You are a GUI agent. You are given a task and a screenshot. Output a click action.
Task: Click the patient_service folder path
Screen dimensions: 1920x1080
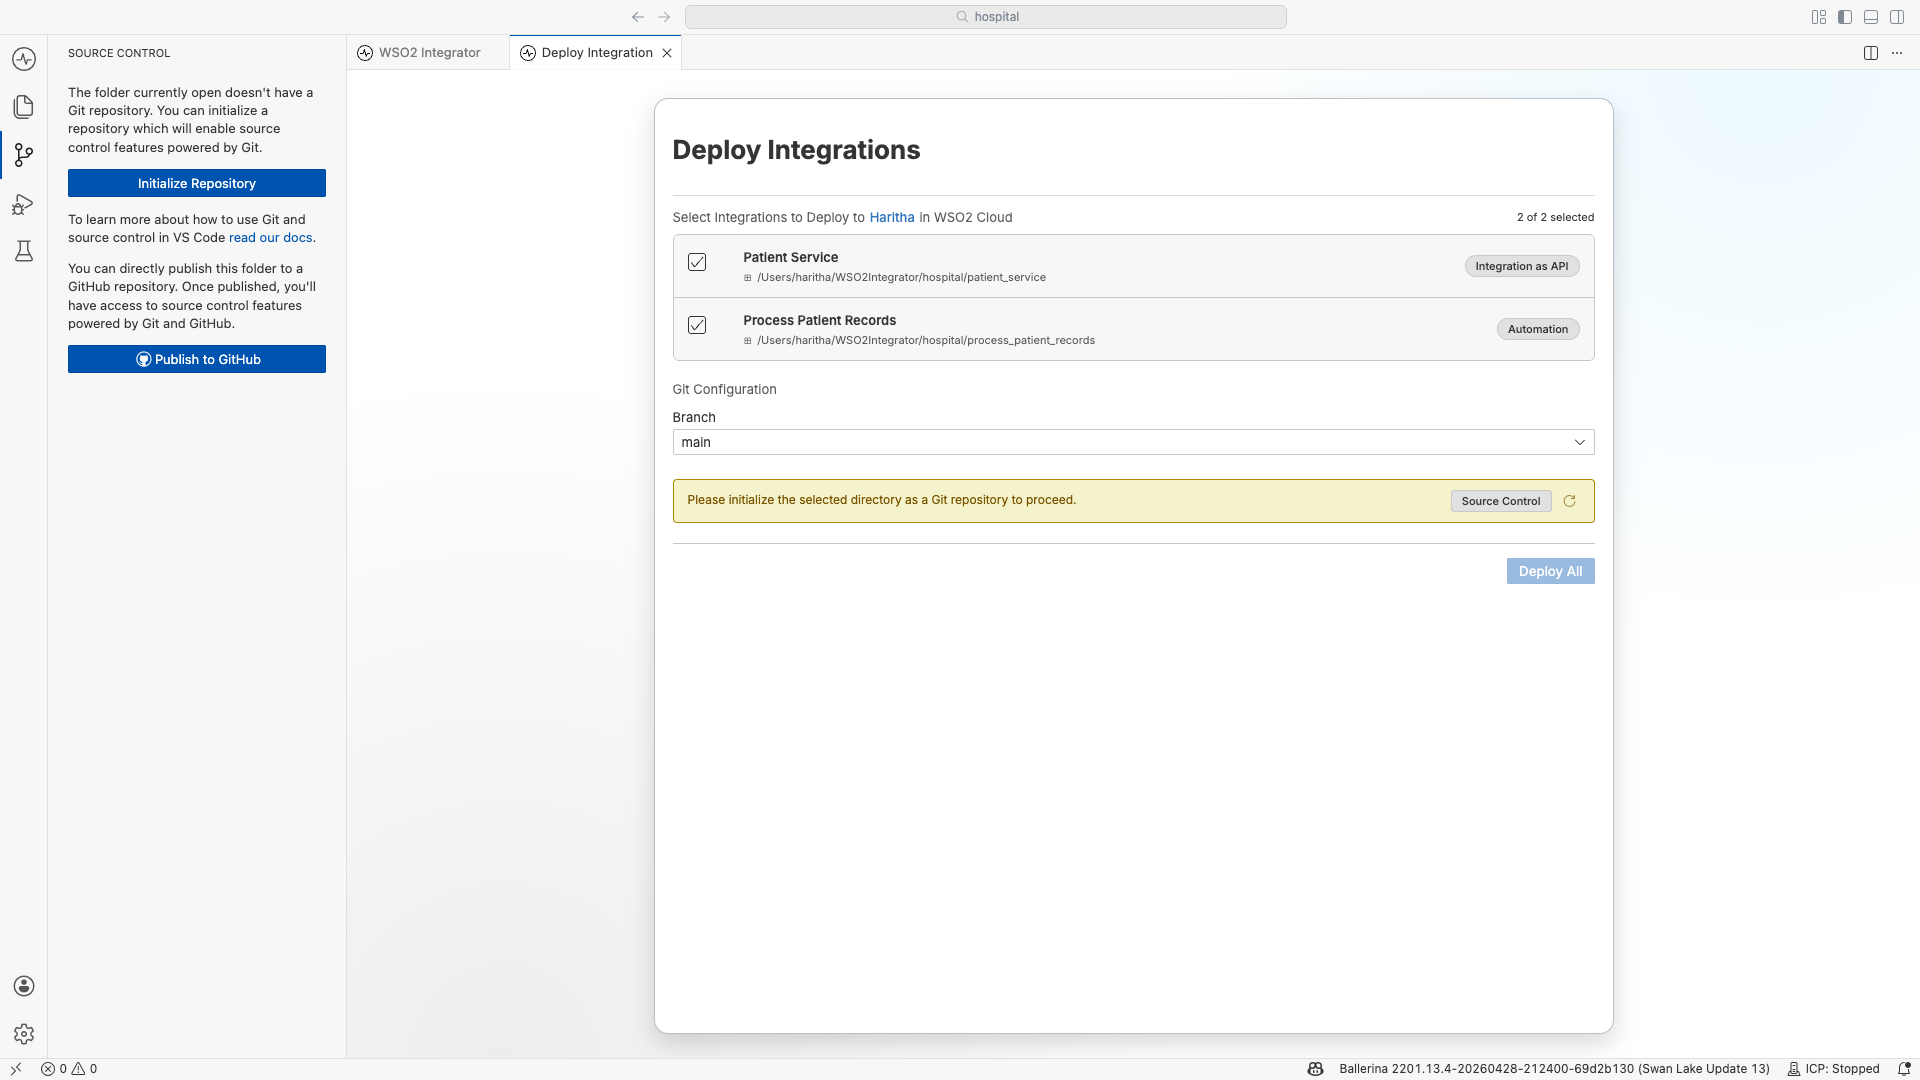coord(901,278)
